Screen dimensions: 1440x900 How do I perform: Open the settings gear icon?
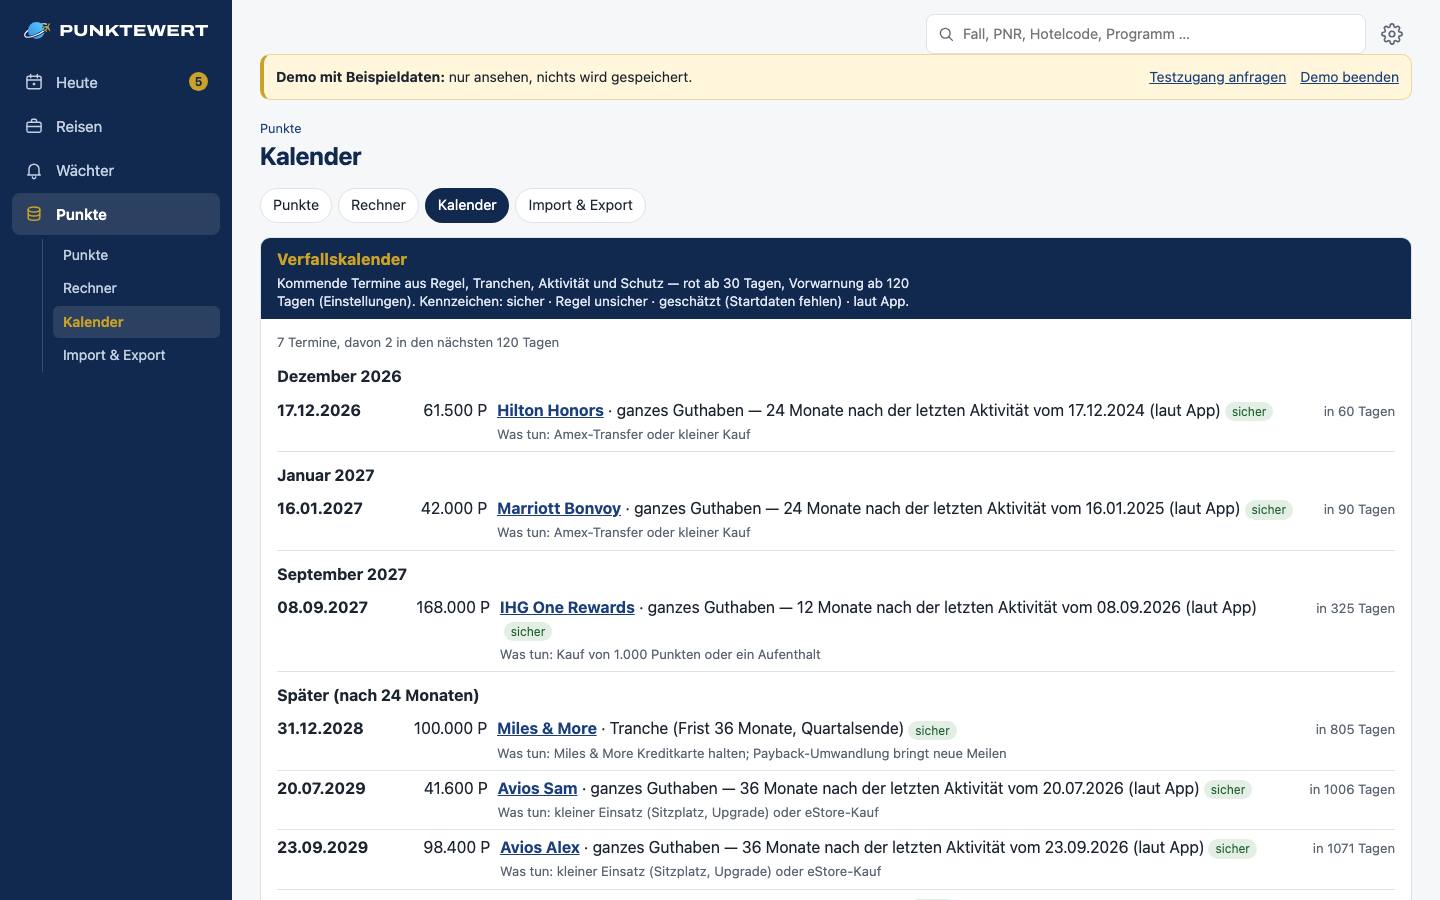(1392, 34)
